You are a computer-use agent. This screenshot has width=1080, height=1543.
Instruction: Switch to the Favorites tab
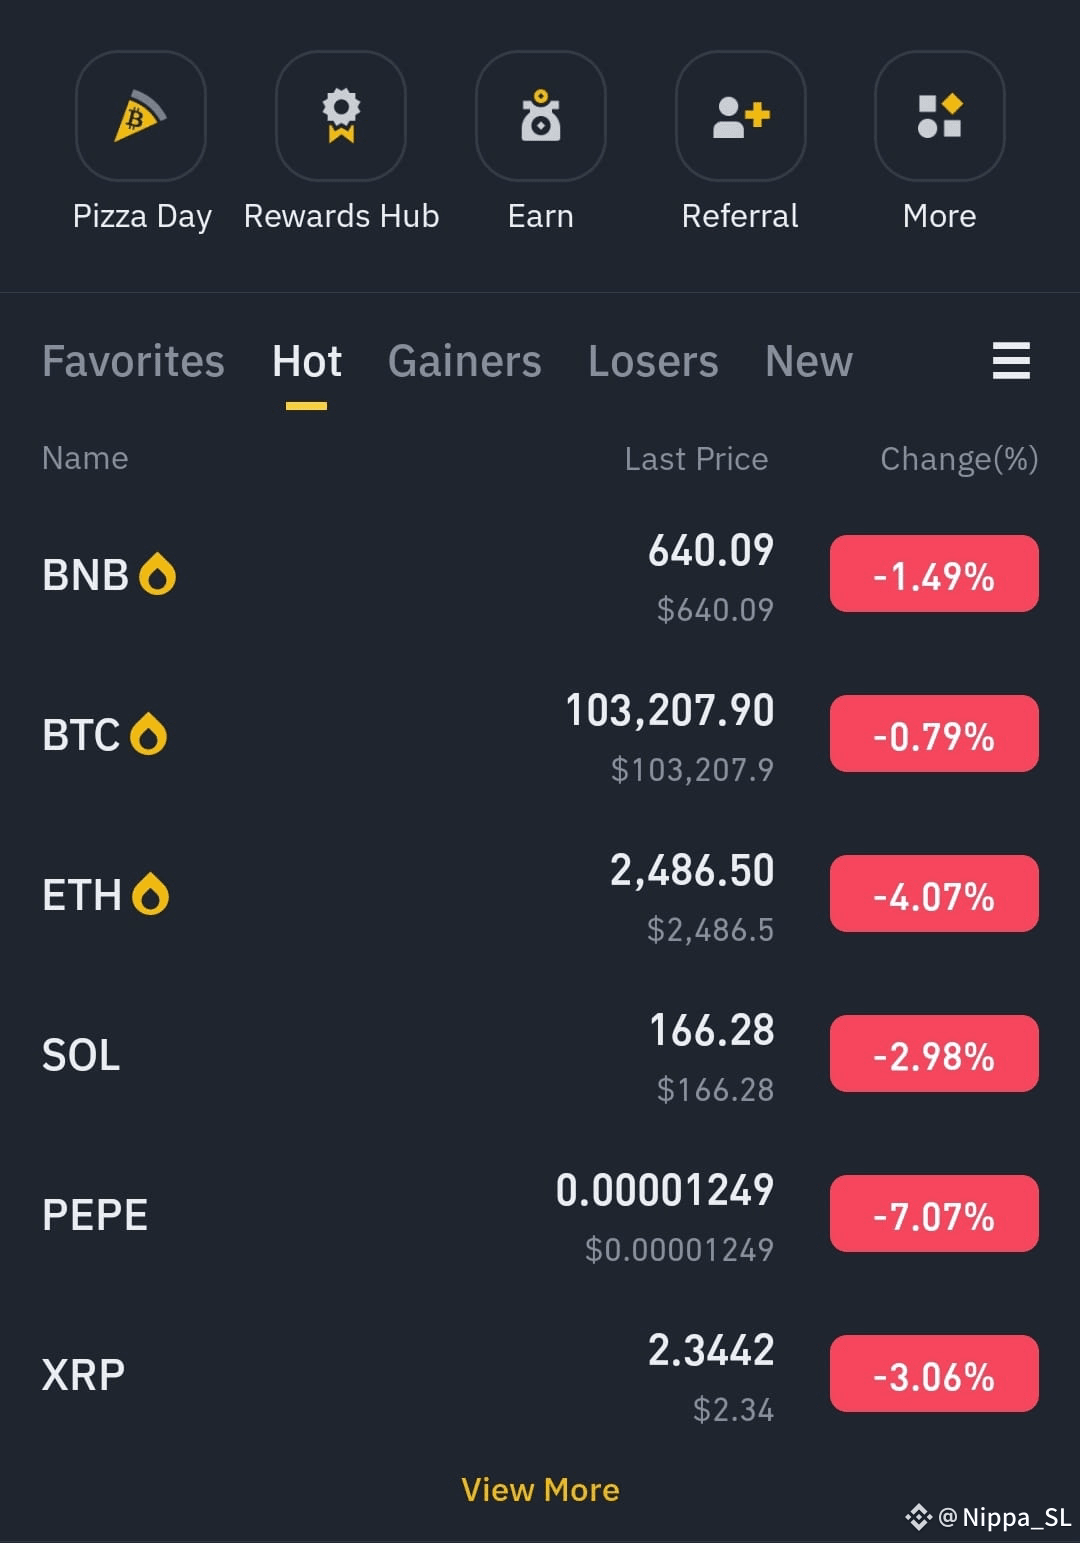point(133,361)
